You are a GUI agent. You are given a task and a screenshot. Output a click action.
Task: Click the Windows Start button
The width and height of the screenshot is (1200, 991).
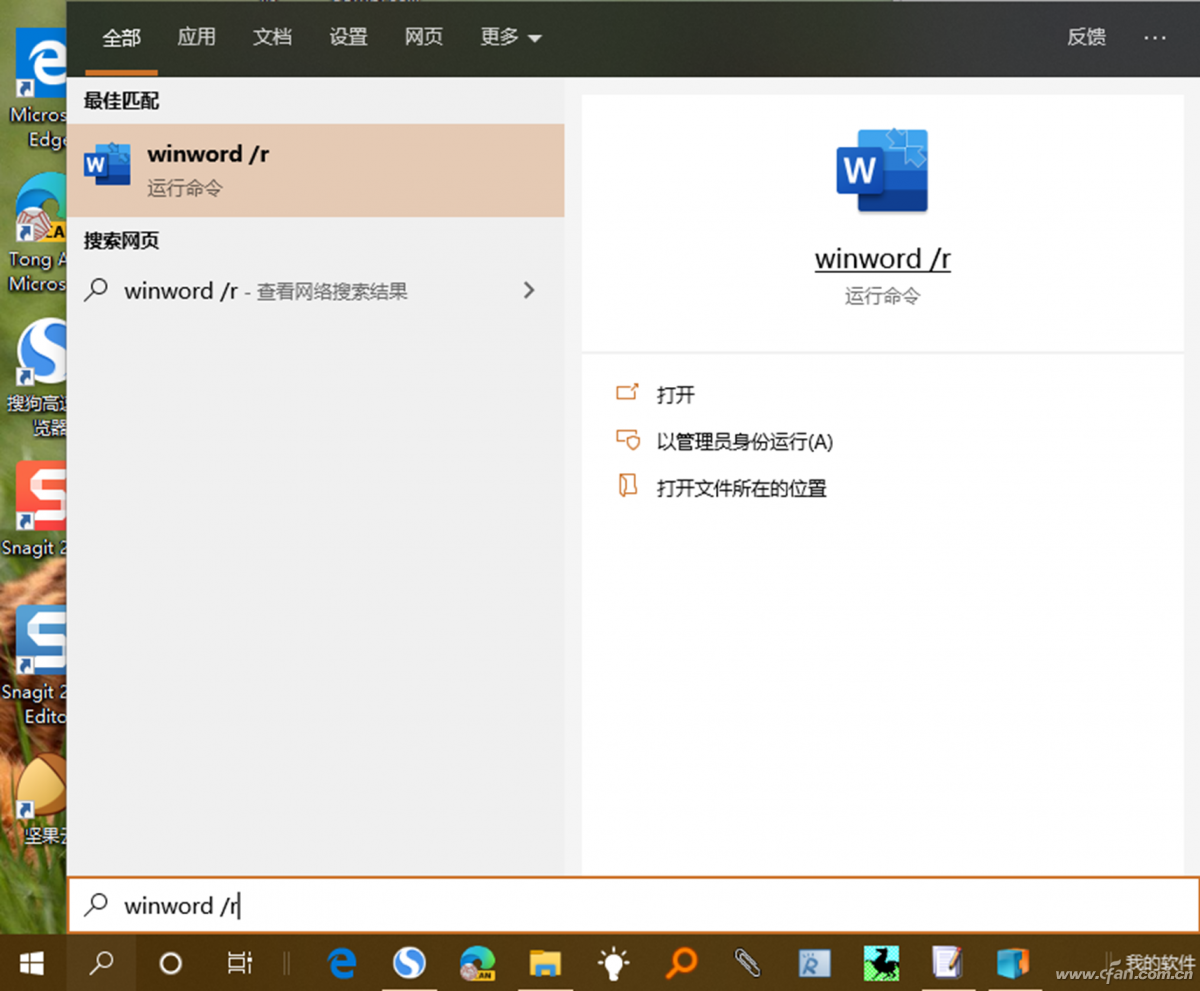(32, 963)
